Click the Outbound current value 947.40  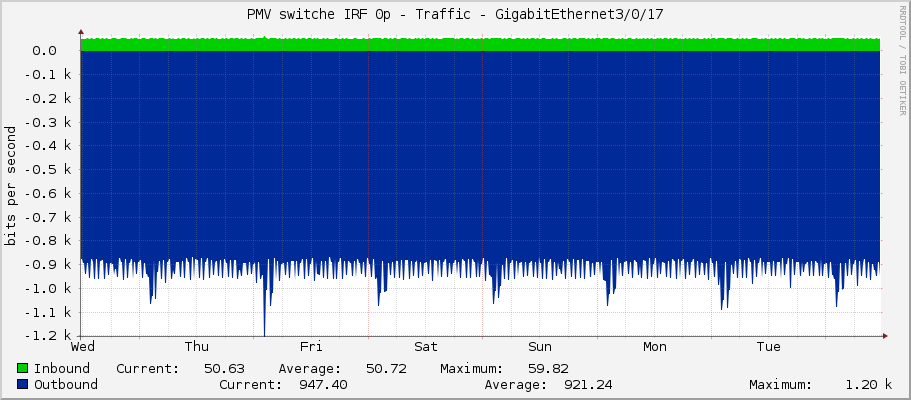coord(324,384)
